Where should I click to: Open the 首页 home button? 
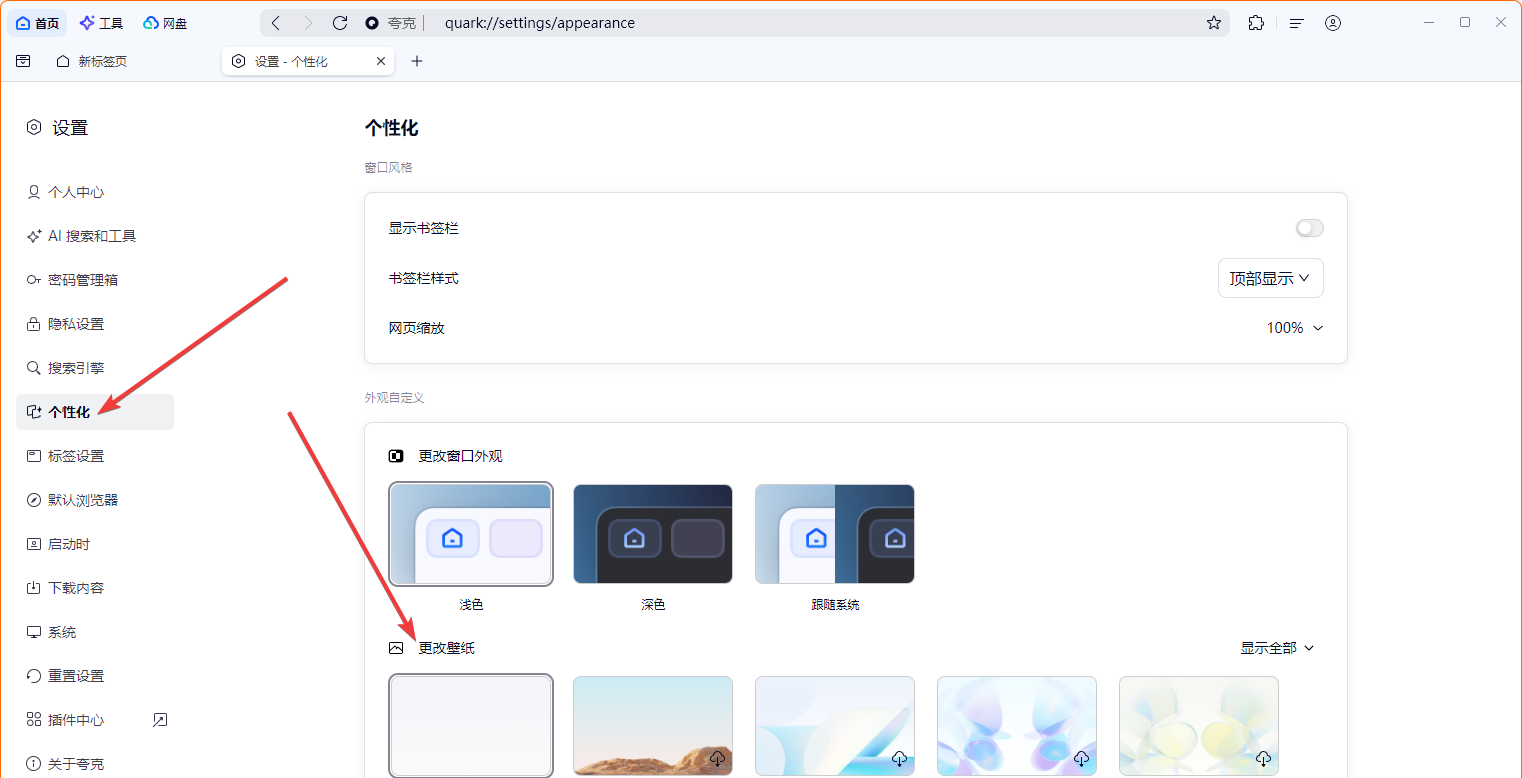(38, 23)
